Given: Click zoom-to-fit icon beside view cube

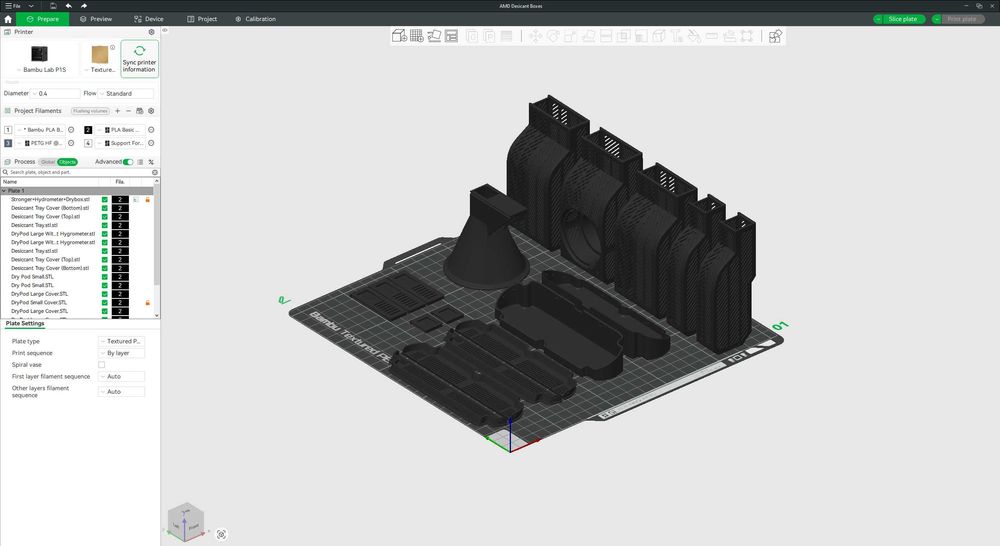Looking at the screenshot, I should (221, 535).
